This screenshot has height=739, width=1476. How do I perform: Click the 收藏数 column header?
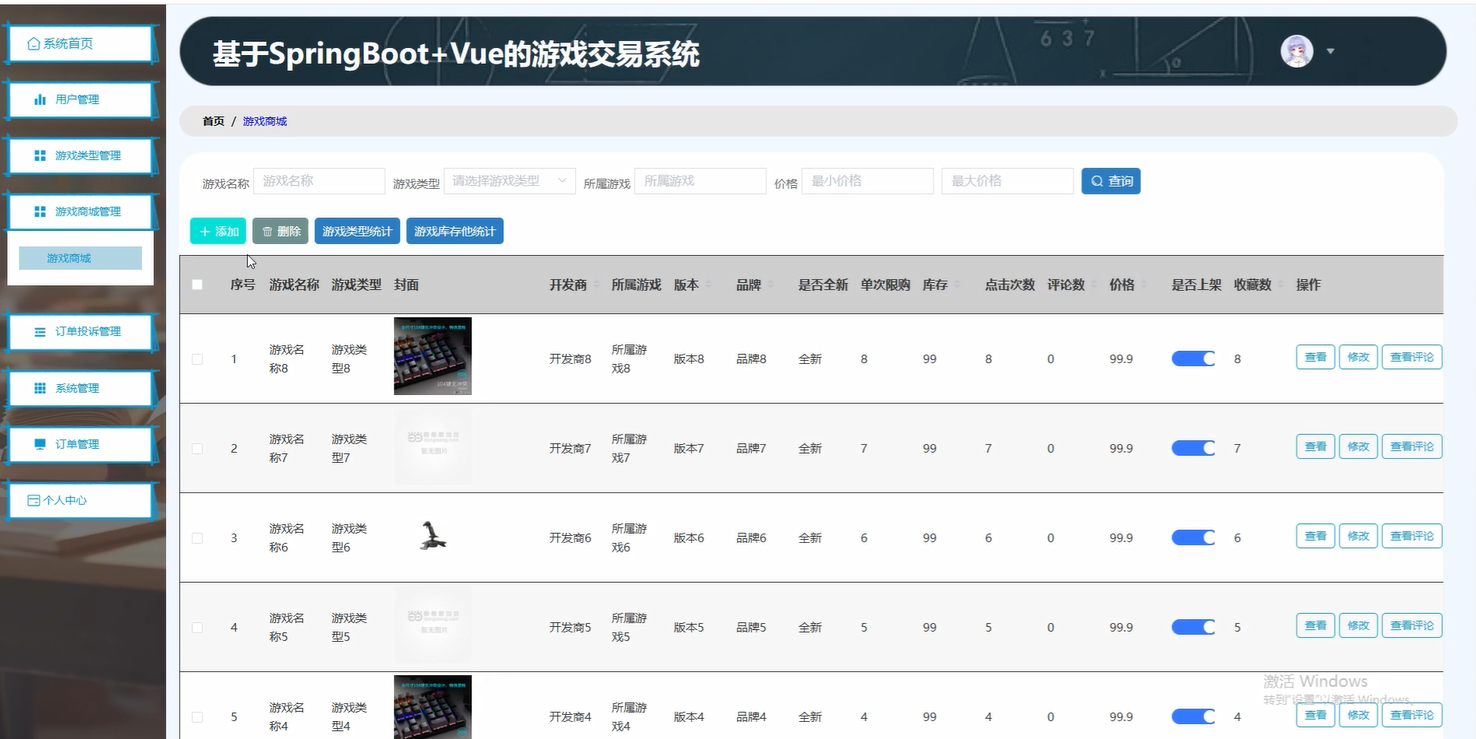[1252, 285]
